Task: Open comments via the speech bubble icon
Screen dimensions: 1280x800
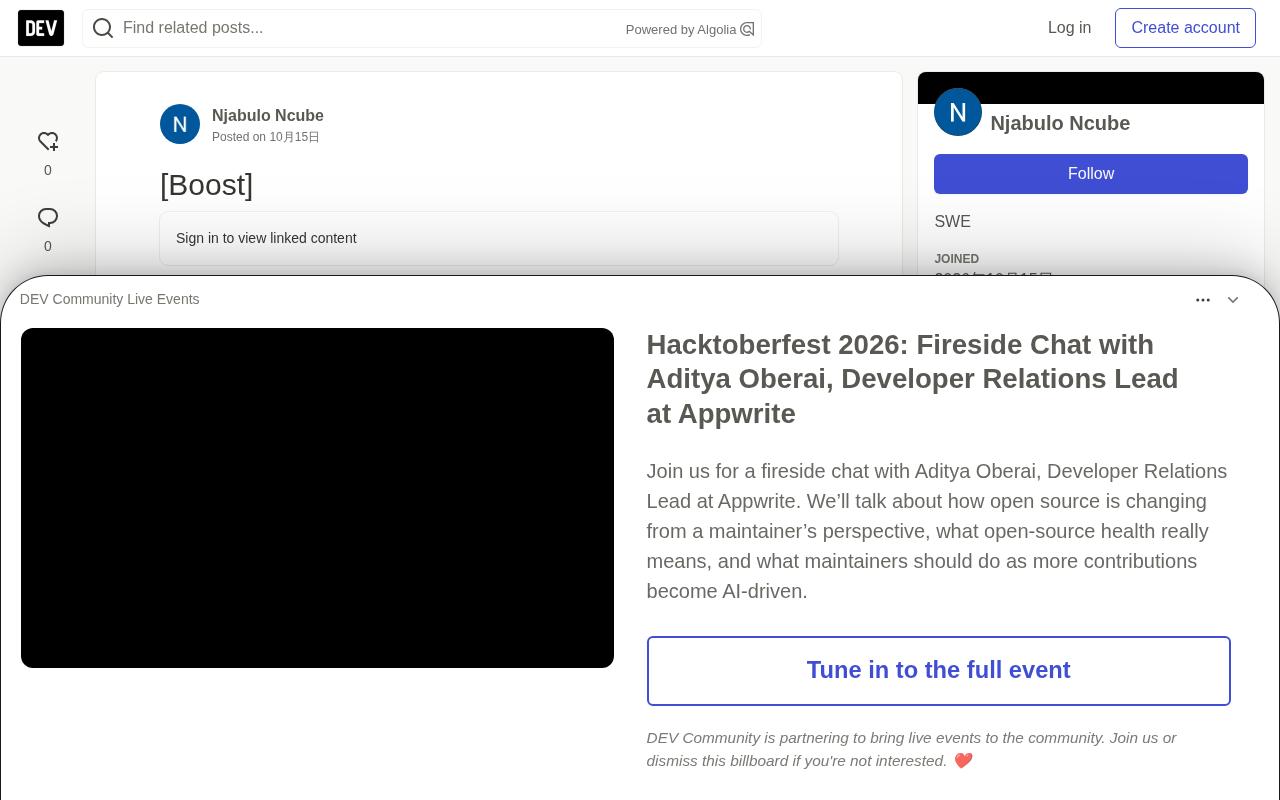Action: [x=48, y=218]
